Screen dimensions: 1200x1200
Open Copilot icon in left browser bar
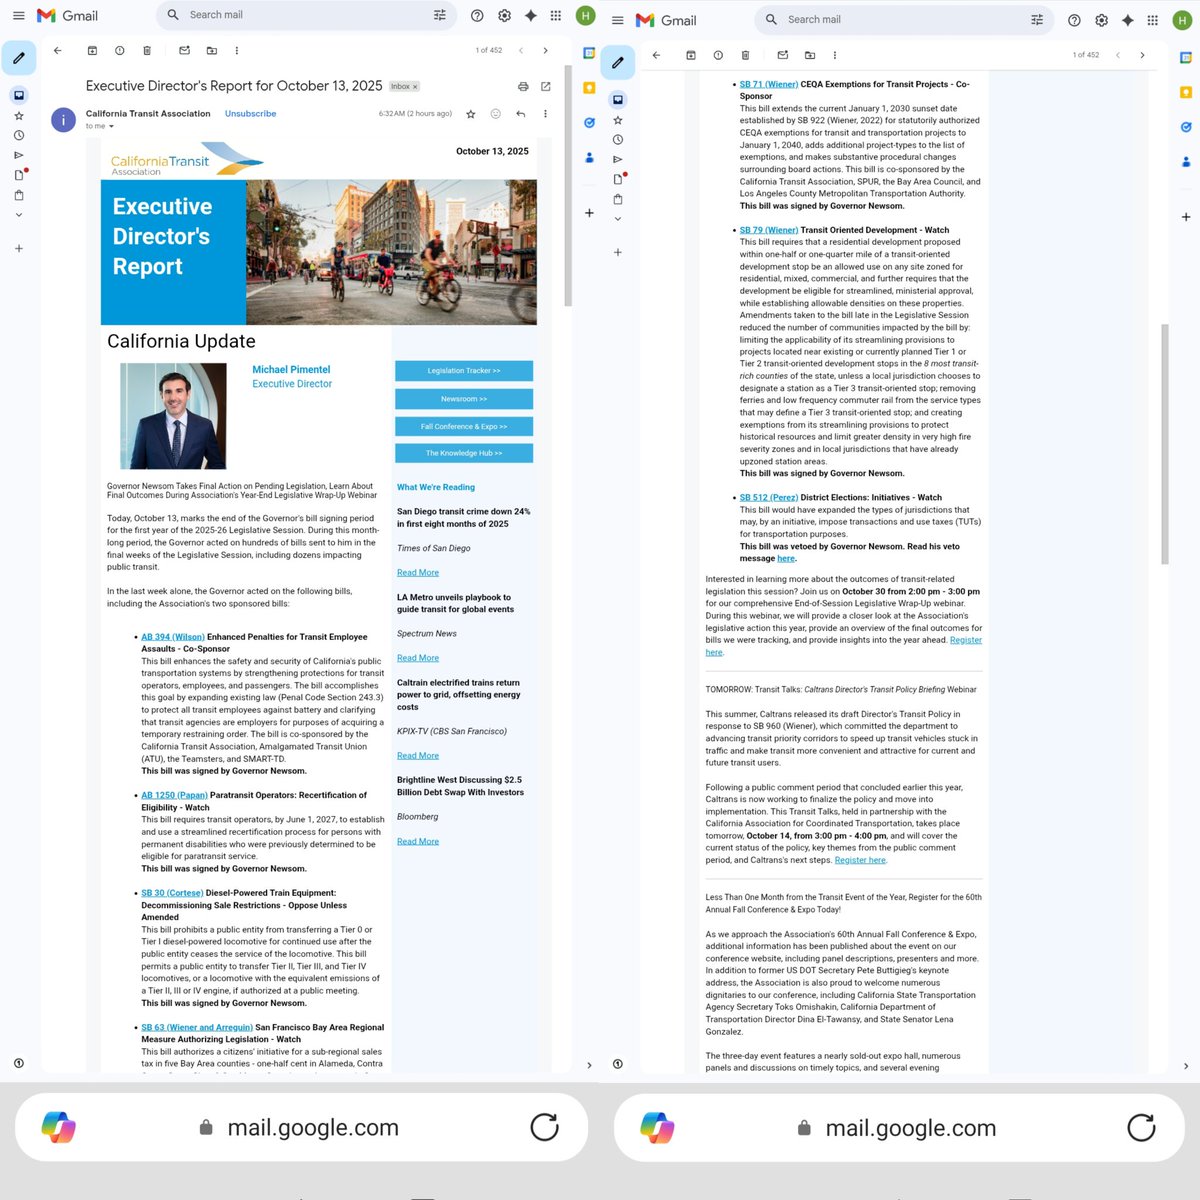tap(59, 1127)
